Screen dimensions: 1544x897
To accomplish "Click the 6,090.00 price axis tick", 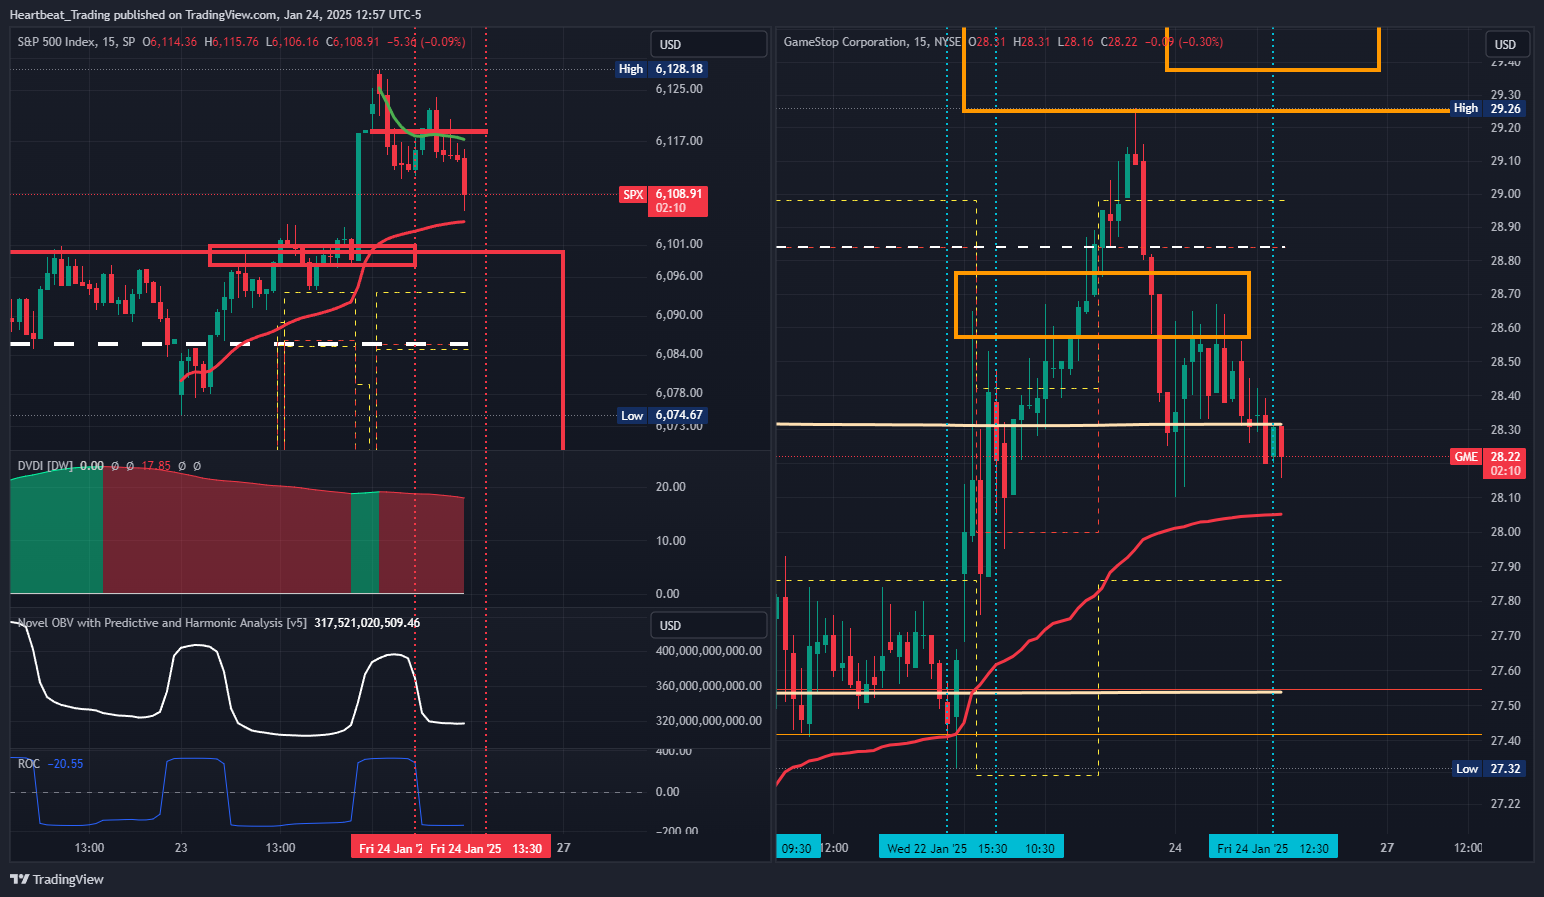I will [679, 315].
